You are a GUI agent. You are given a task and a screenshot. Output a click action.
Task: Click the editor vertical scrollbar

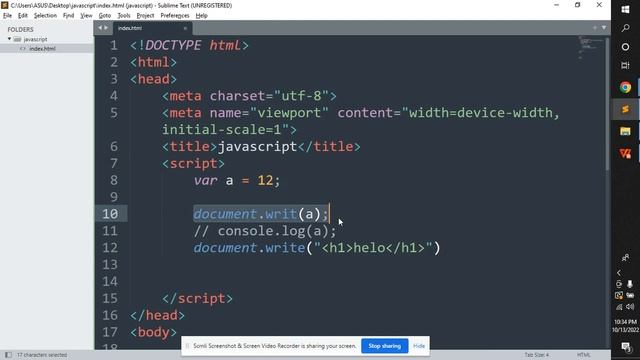coord(607,104)
